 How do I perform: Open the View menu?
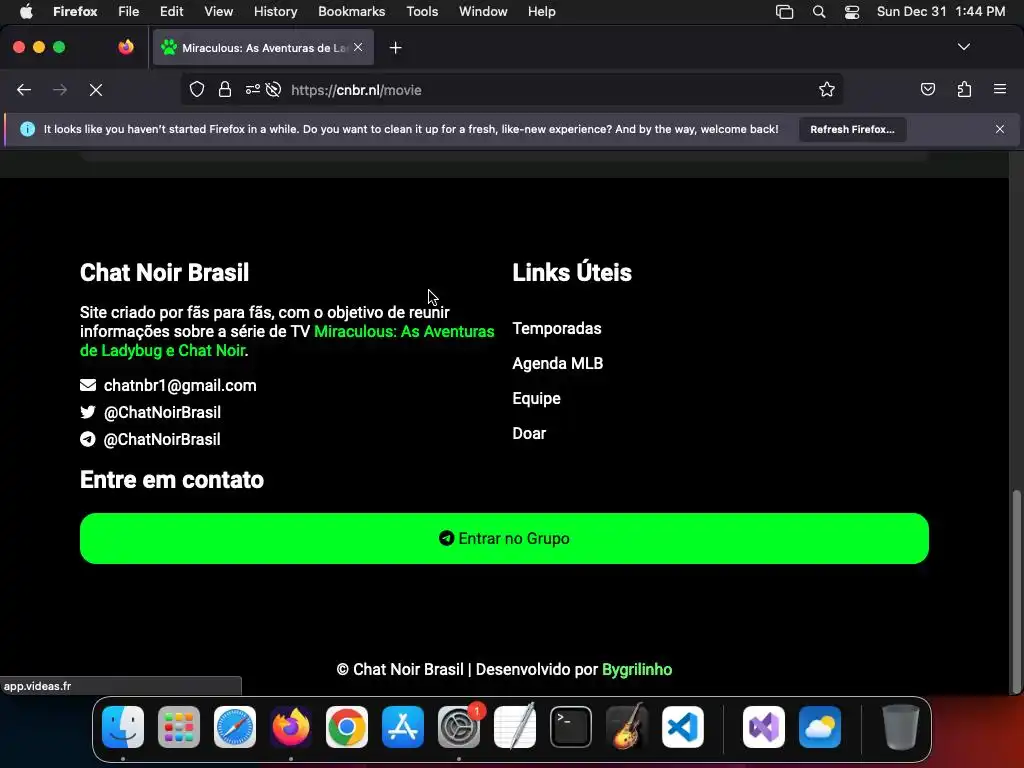coord(218,11)
